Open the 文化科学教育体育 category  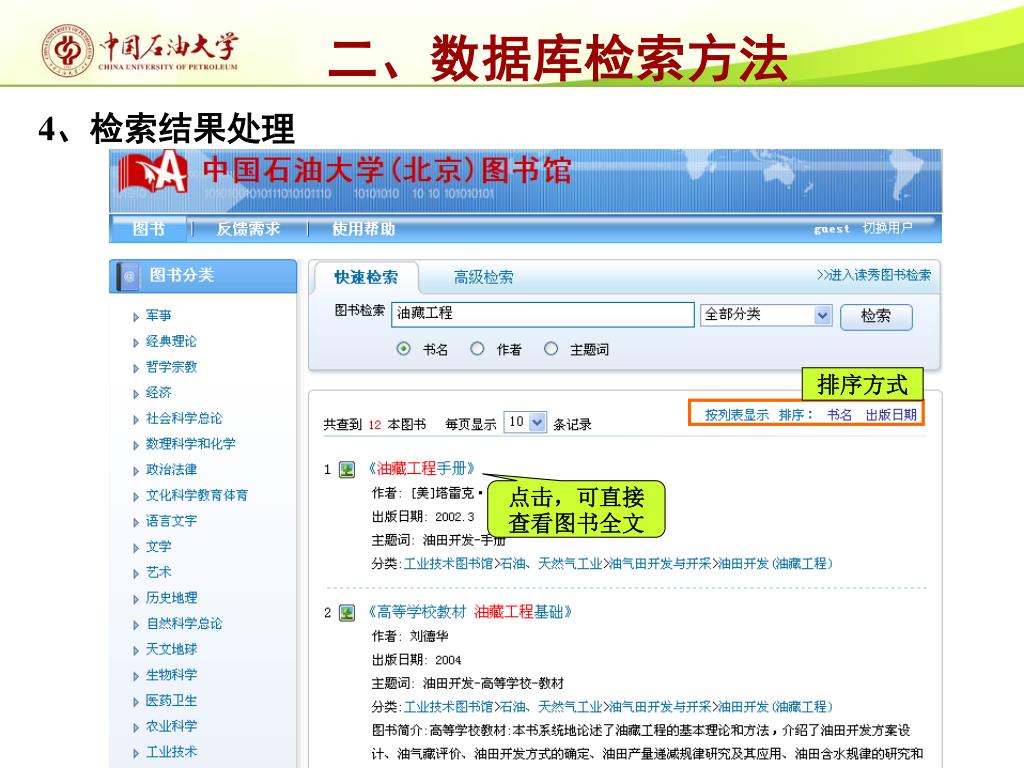pyautogui.click(x=197, y=495)
